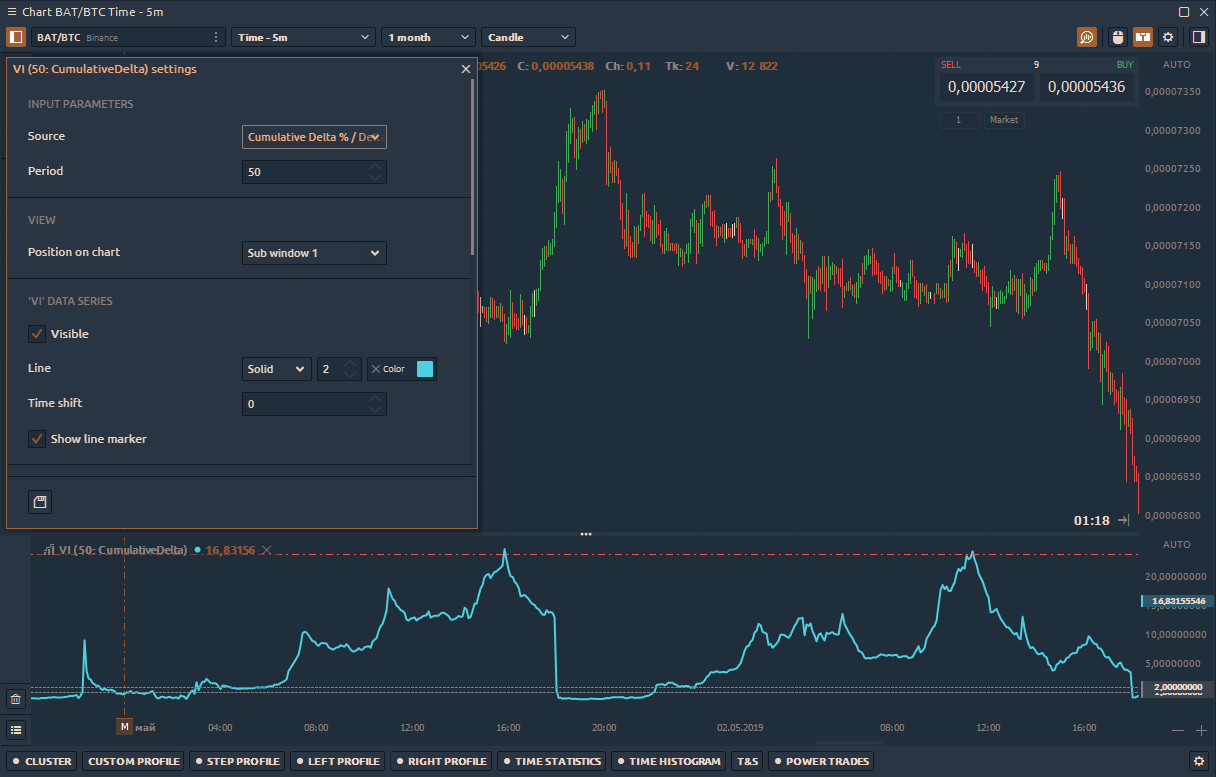Click the BUY price 0,00005436 button

pyautogui.click(x=1087, y=87)
